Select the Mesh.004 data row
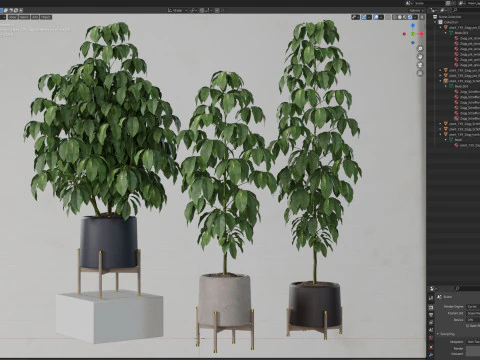 (x=461, y=86)
